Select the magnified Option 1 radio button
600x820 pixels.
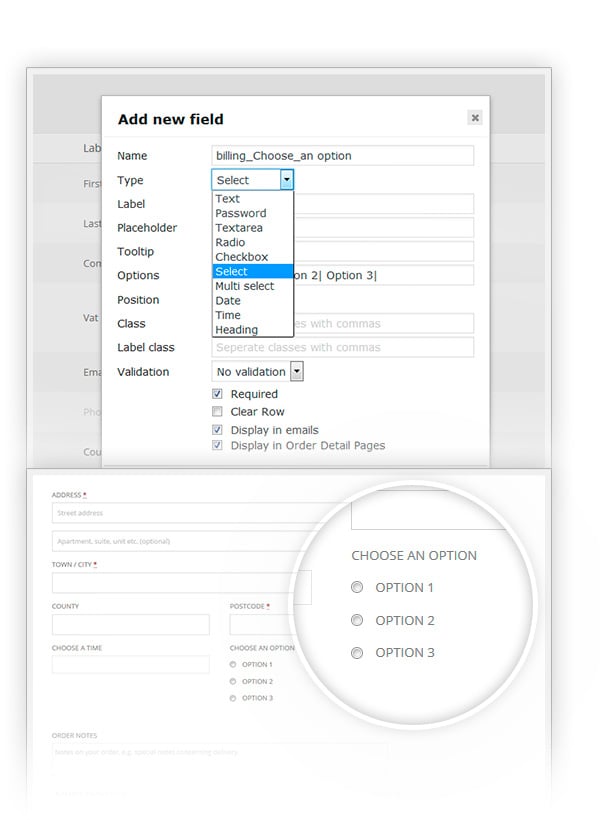[x=357, y=588]
